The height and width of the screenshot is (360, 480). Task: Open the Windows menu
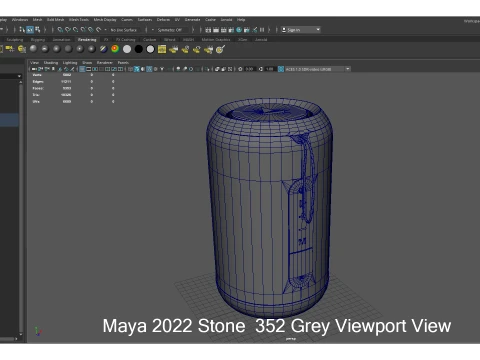(x=20, y=20)
